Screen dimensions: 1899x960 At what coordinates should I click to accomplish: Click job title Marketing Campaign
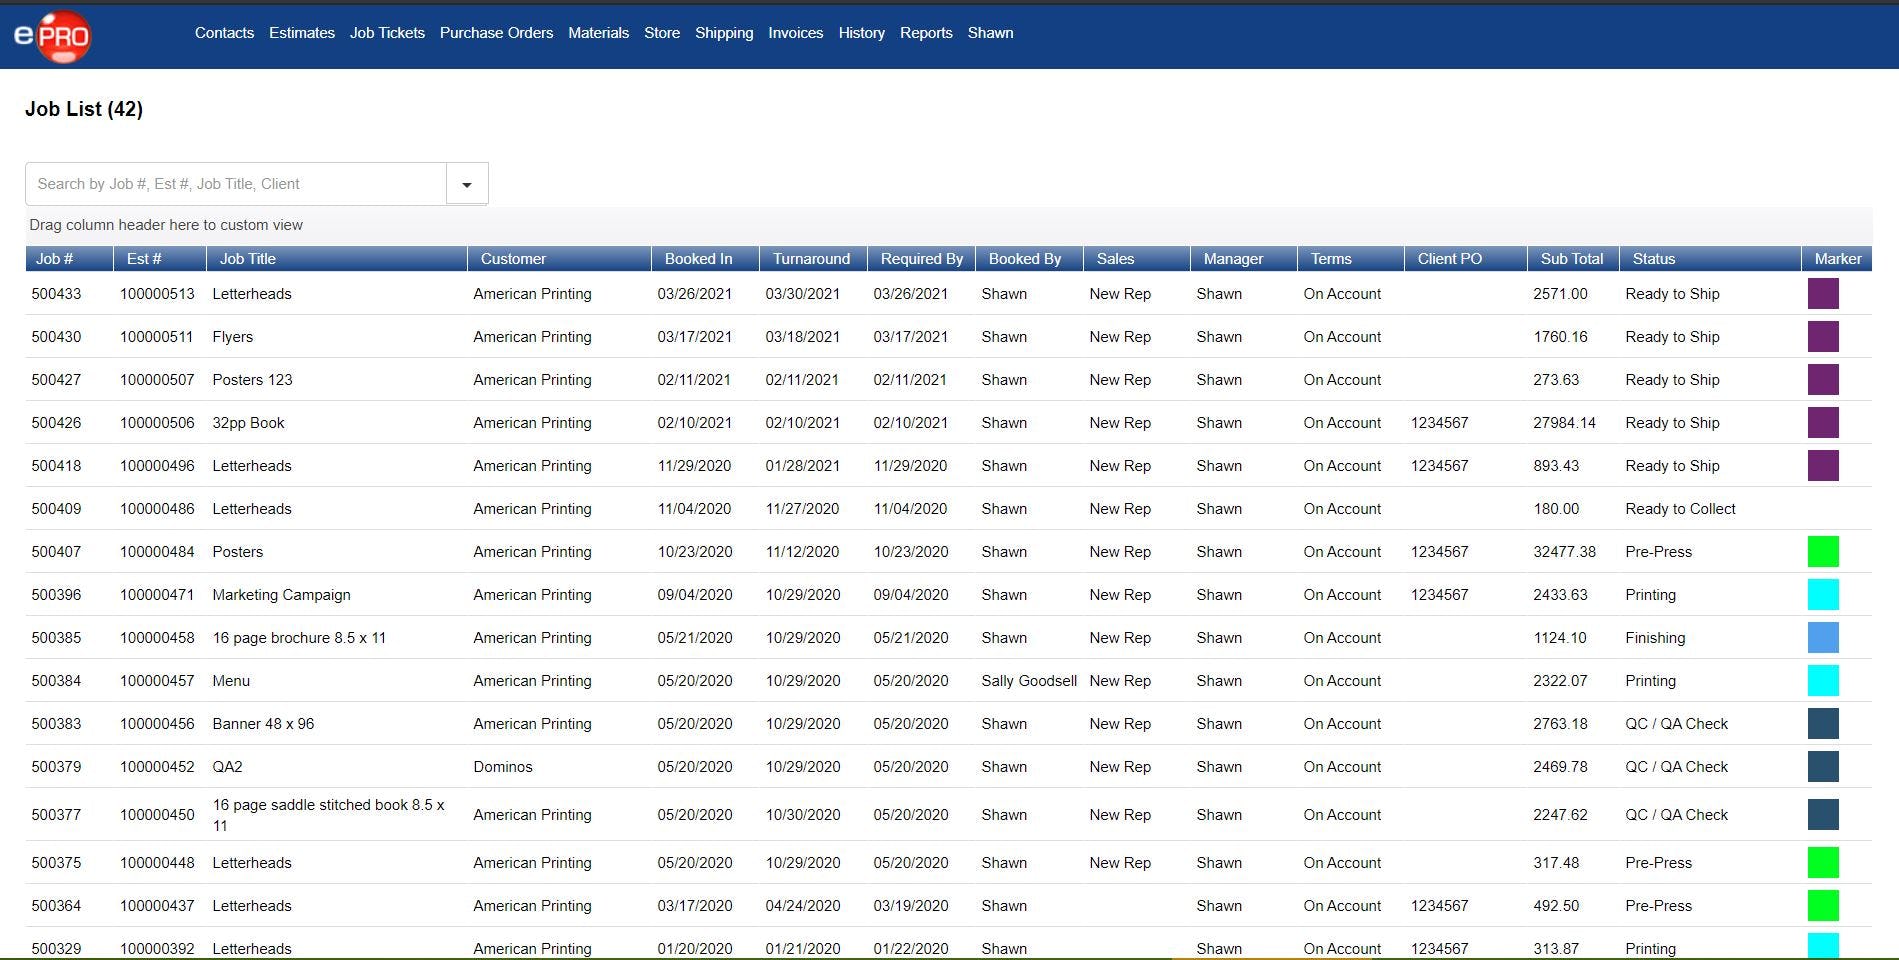(x=281, y=595)
